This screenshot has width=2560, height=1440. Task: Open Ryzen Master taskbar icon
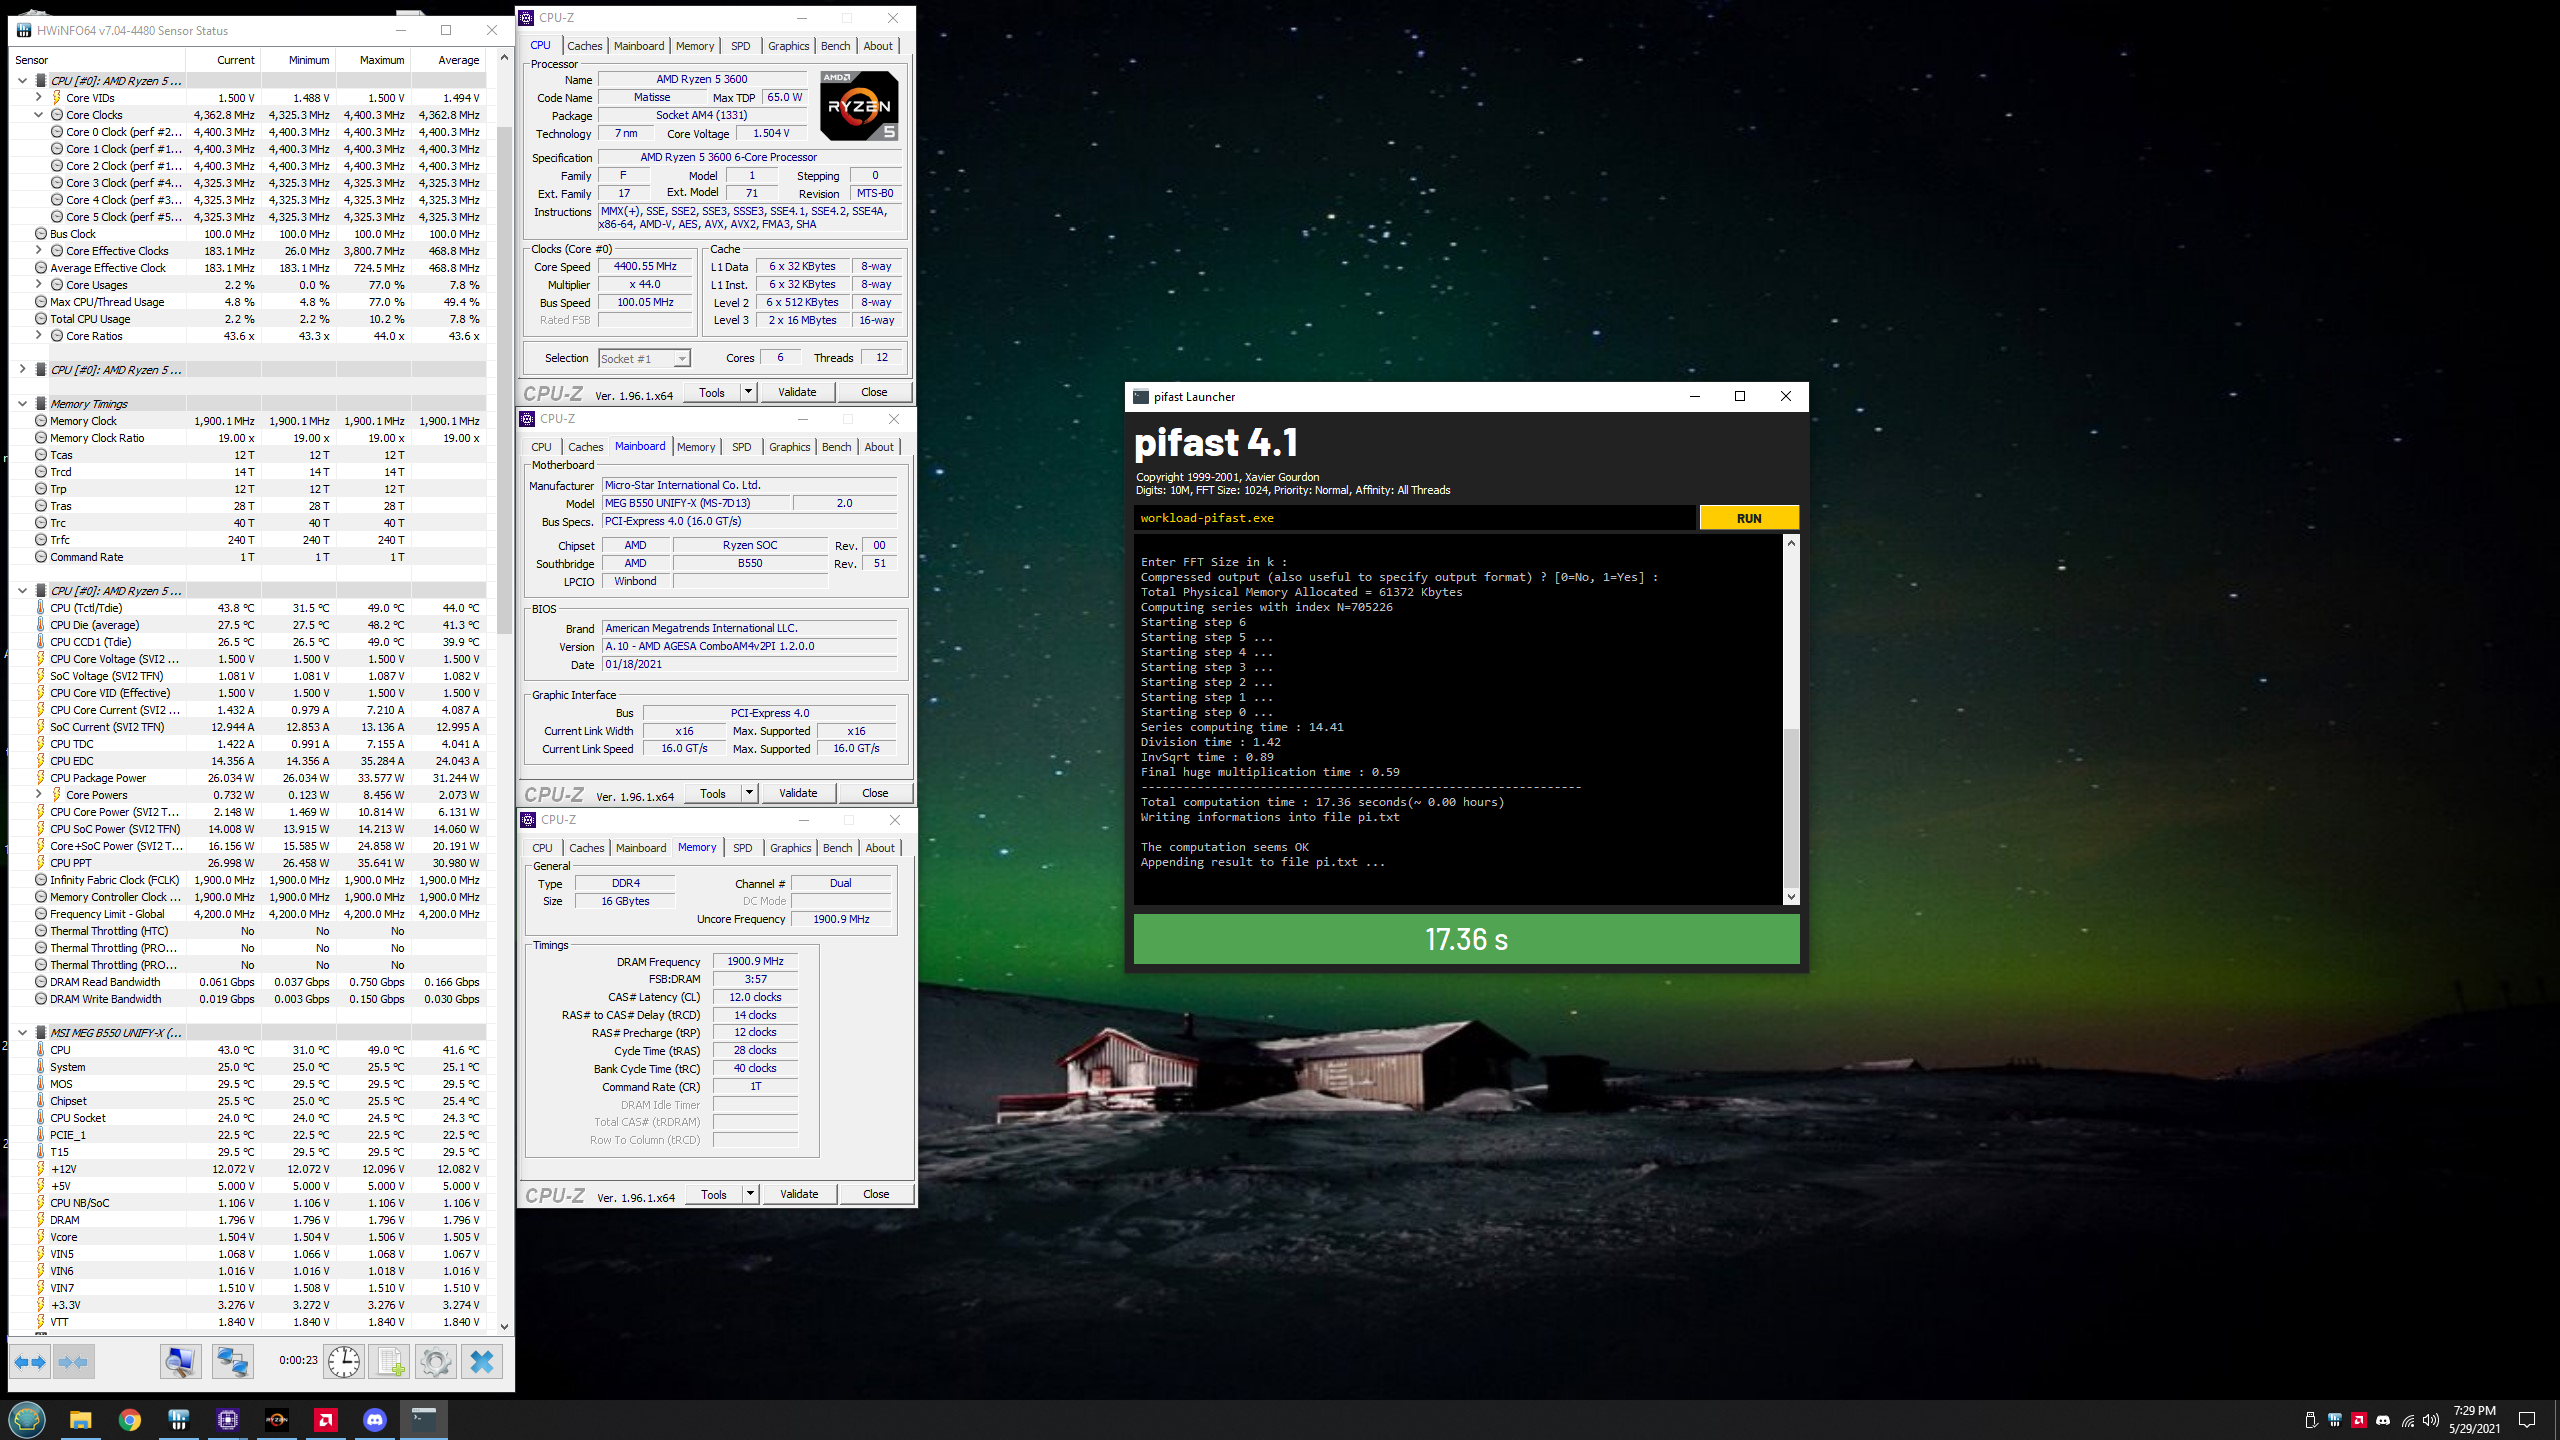pyautogui.click(x=277, y=1420)
